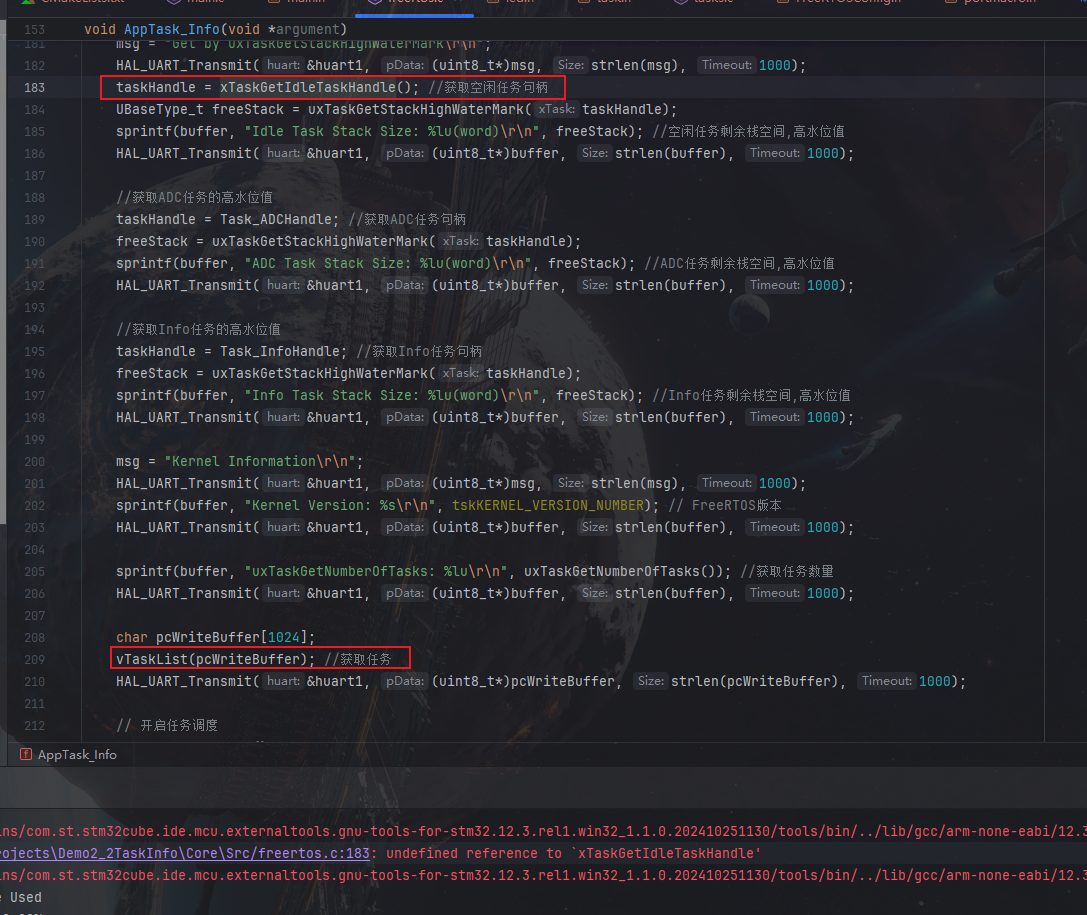Viewport: 1087px width, 915px height.
Task: Click the tskKERNEL_VERSION_NUMBER macro
Action: (x=549, y=505)
